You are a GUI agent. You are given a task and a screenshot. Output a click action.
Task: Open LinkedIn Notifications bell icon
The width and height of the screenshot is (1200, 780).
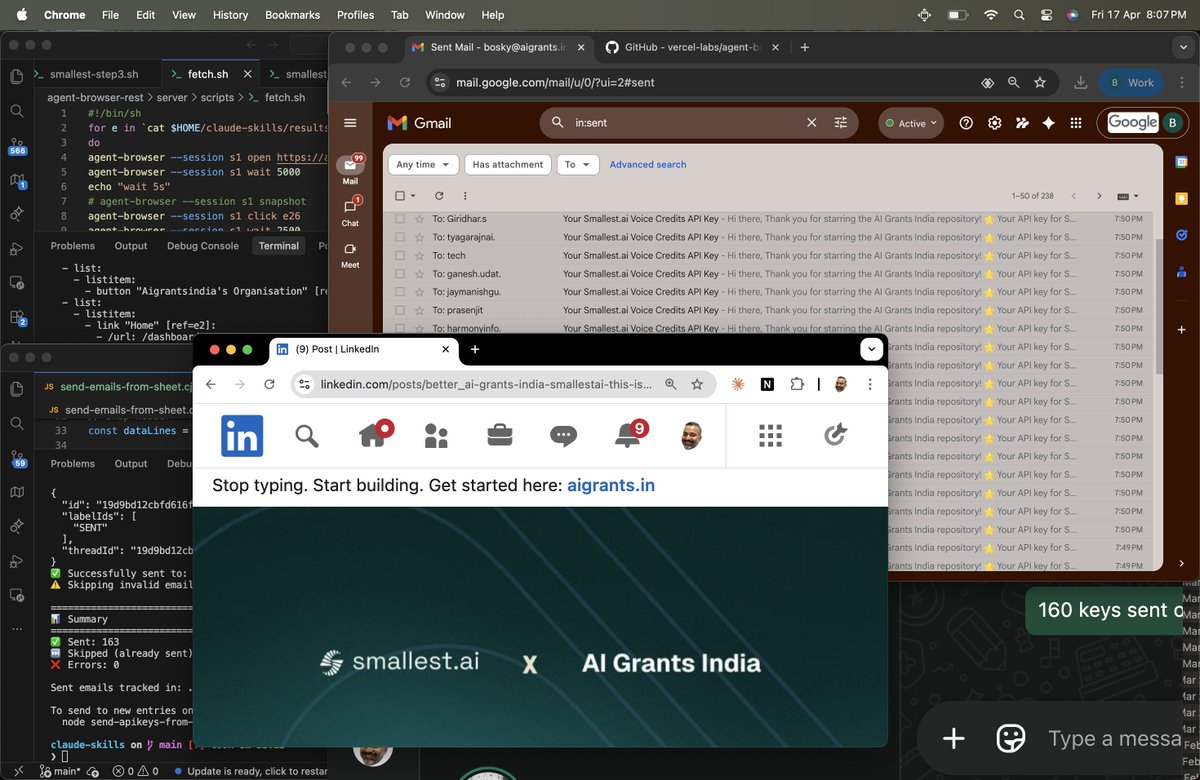(x=630, y=434)
